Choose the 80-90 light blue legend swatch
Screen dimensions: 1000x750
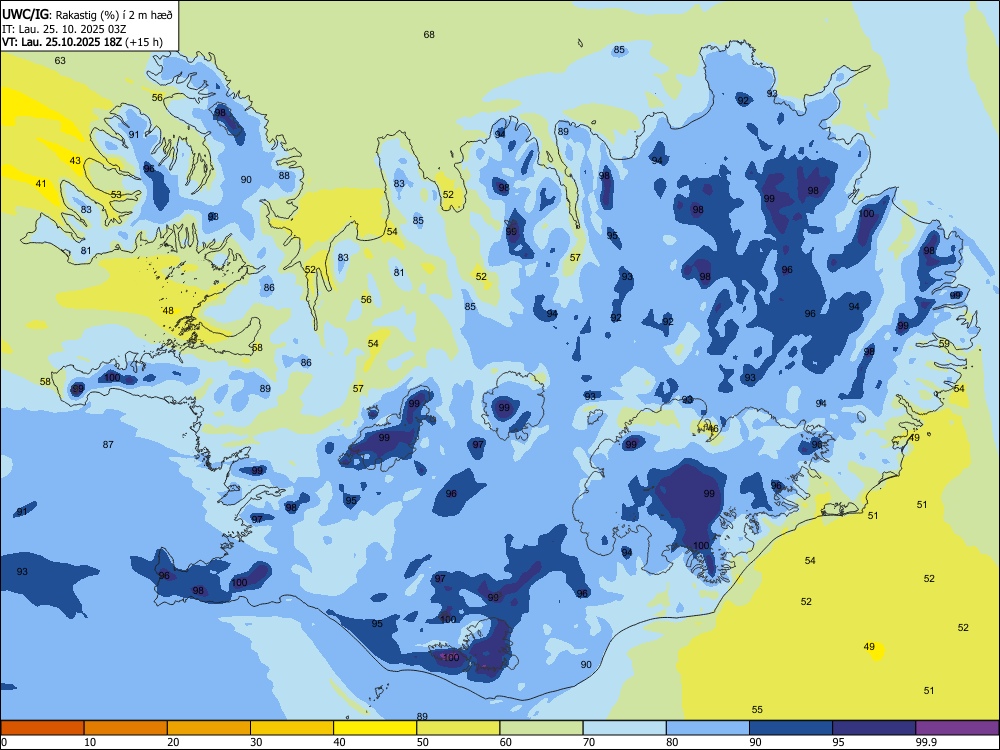(708, 728)
